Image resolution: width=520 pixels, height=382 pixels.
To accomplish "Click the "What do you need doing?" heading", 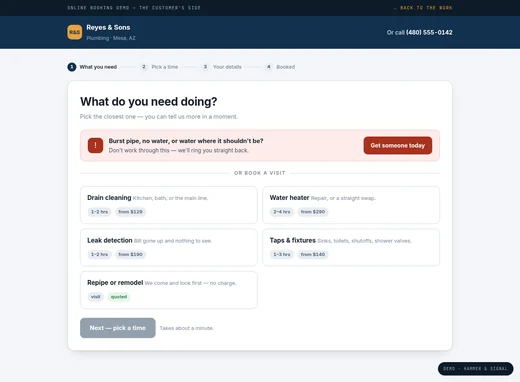I will tap(149, 102).
